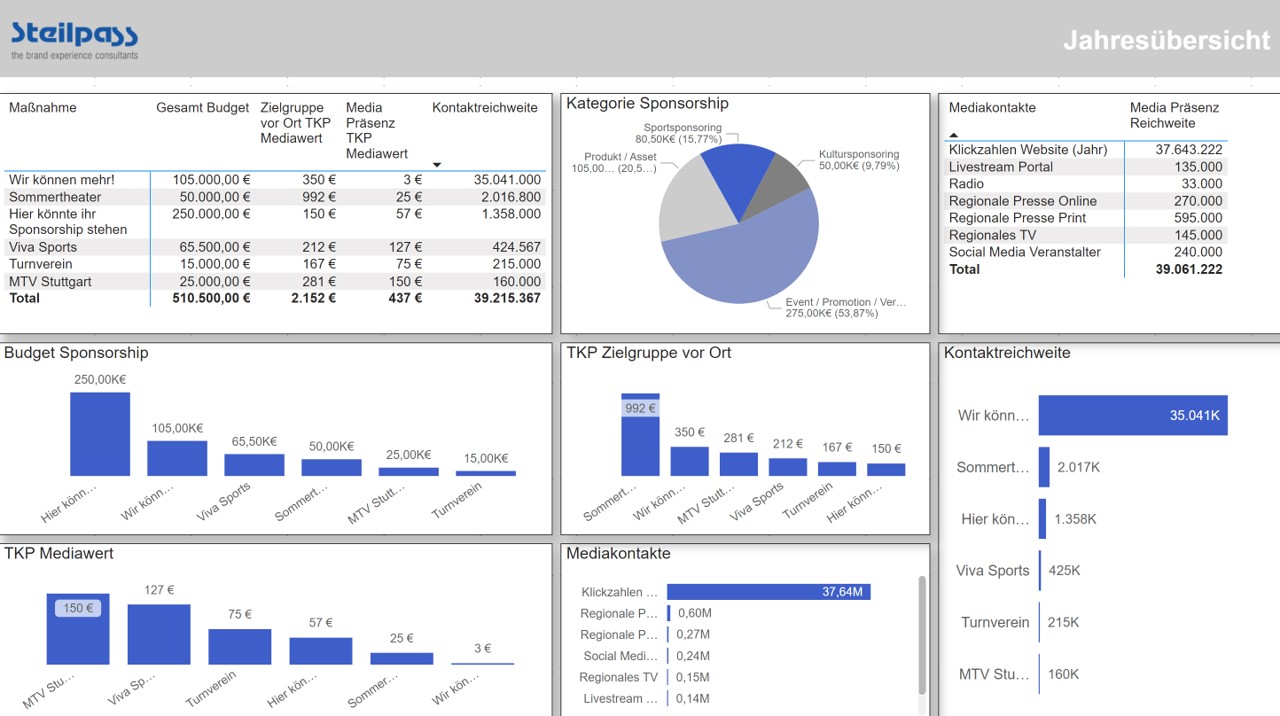Sort table by Gesamt Budget column header
The image size is (1280, 716).
point(202,108)
